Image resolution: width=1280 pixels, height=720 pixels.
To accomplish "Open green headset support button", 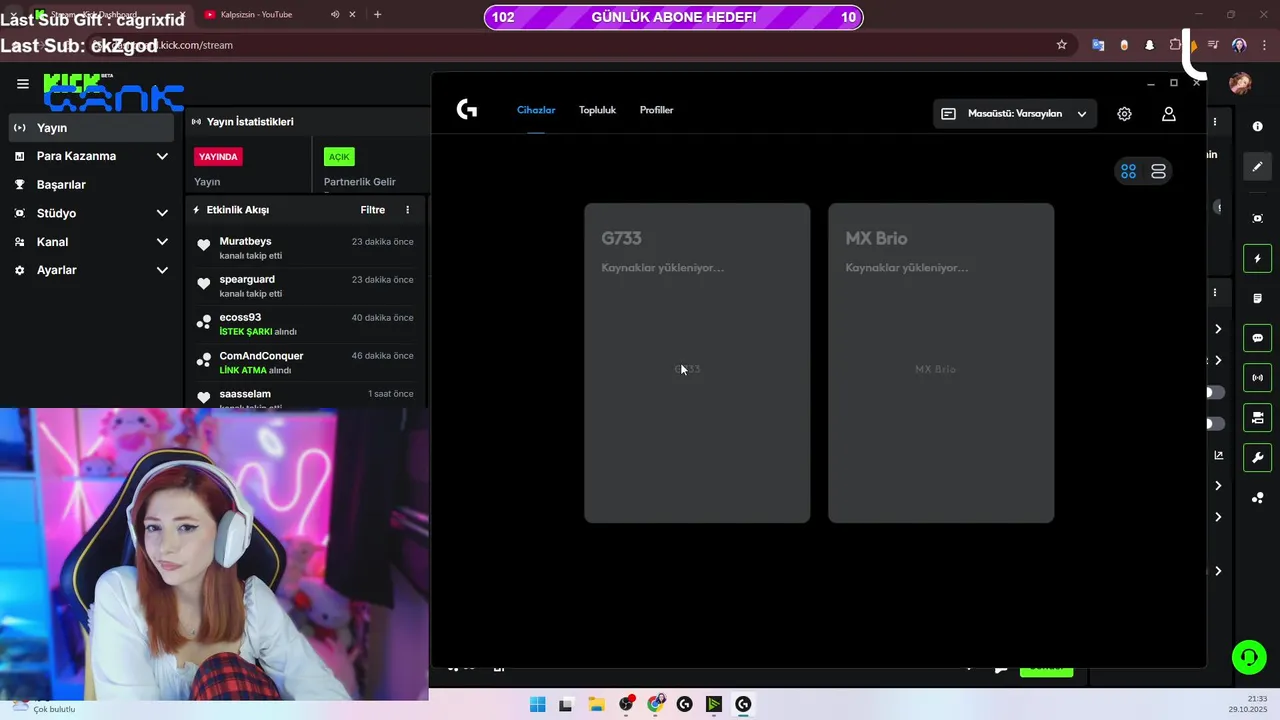I will click(1248, 657).
